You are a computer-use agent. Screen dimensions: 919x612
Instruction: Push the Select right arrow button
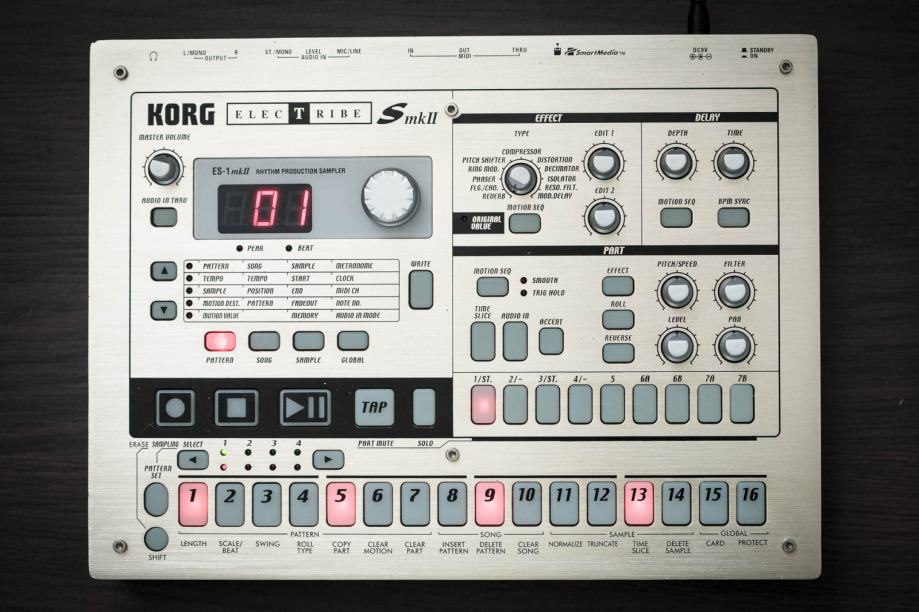click(328, 460)
